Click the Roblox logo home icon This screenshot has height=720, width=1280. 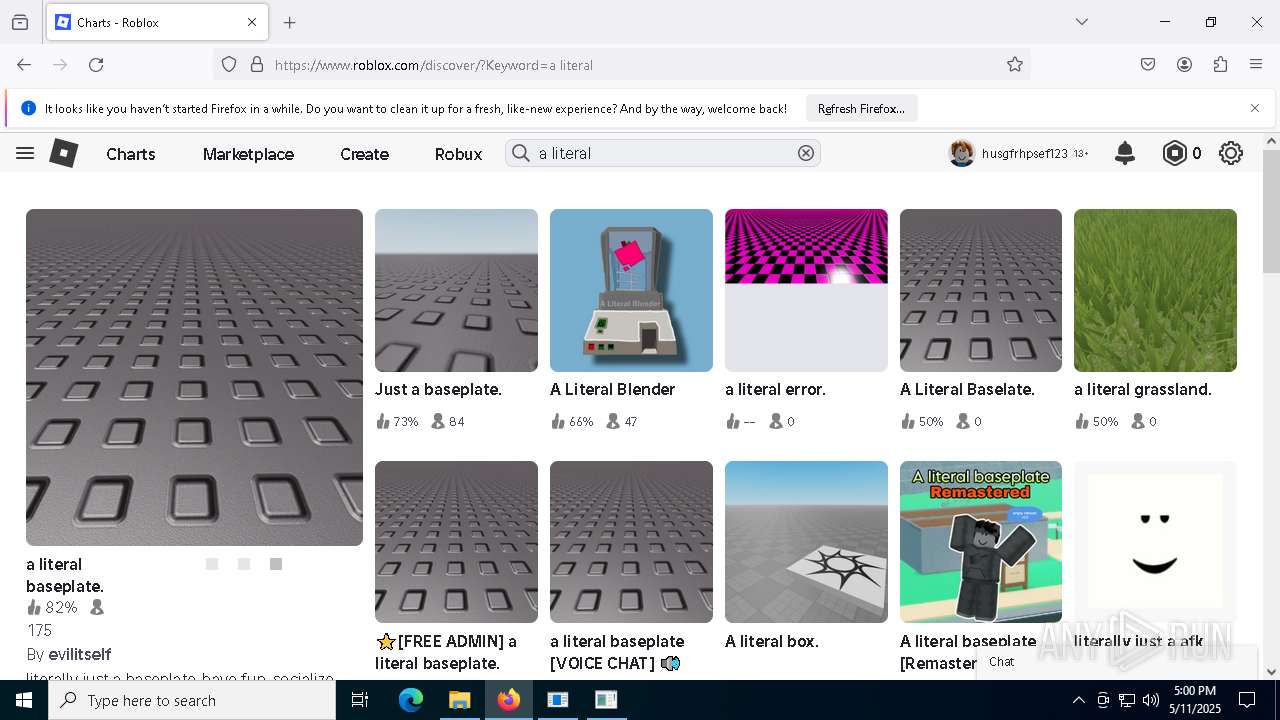point(64,153)
